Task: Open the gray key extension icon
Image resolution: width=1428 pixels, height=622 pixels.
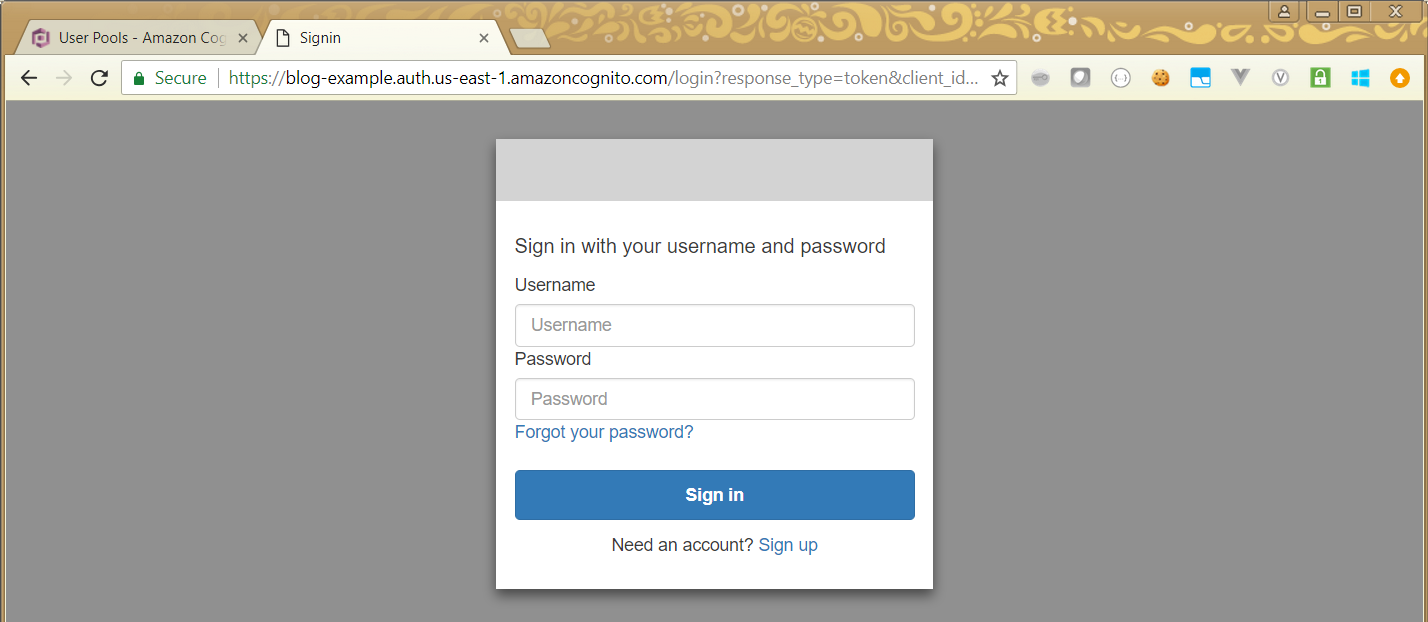Action: click(1040, 78)
